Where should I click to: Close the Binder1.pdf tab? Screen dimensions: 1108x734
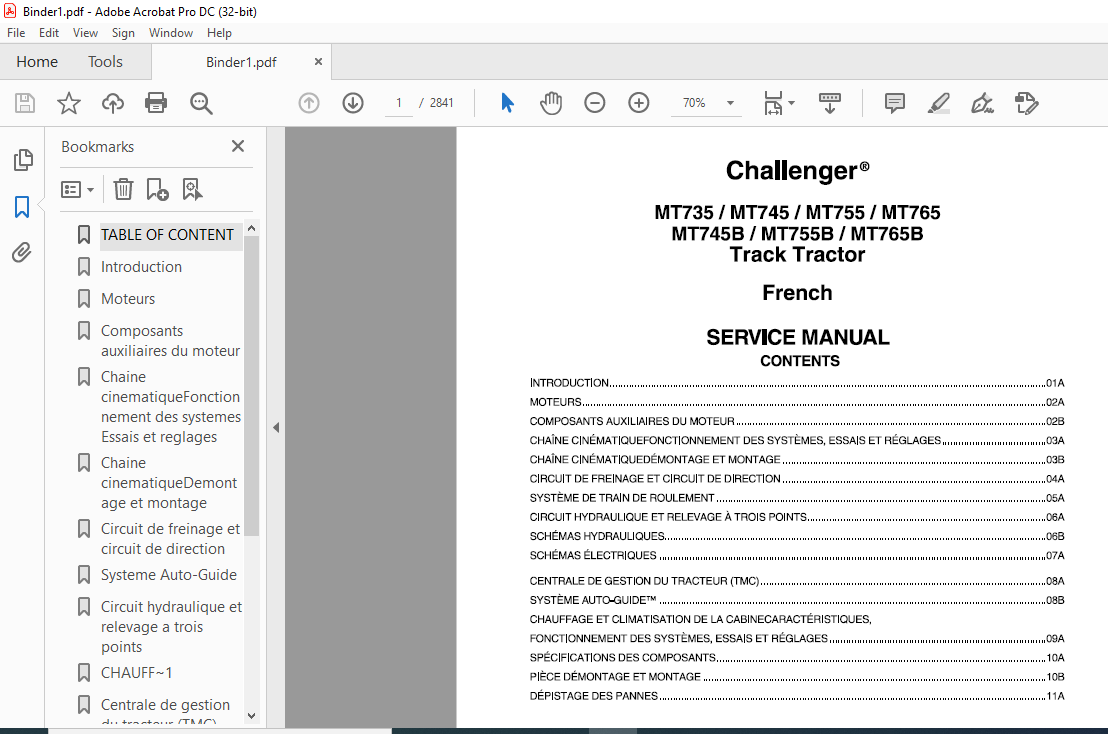(x=318, y=61)
